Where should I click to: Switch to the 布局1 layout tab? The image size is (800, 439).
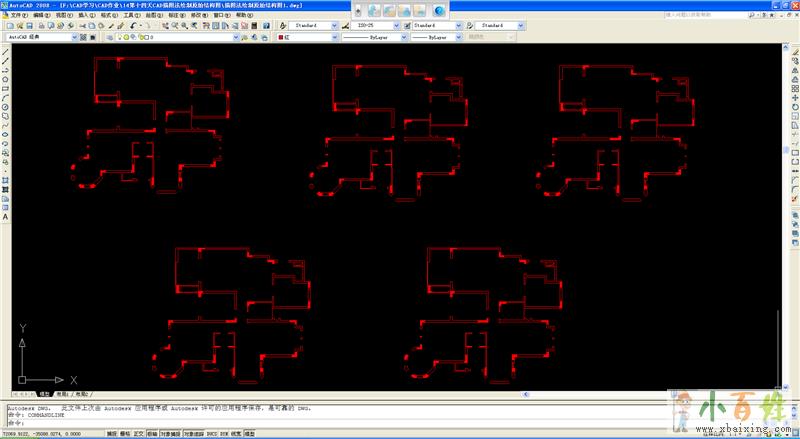pyautogui.click(x=62, y=394)
